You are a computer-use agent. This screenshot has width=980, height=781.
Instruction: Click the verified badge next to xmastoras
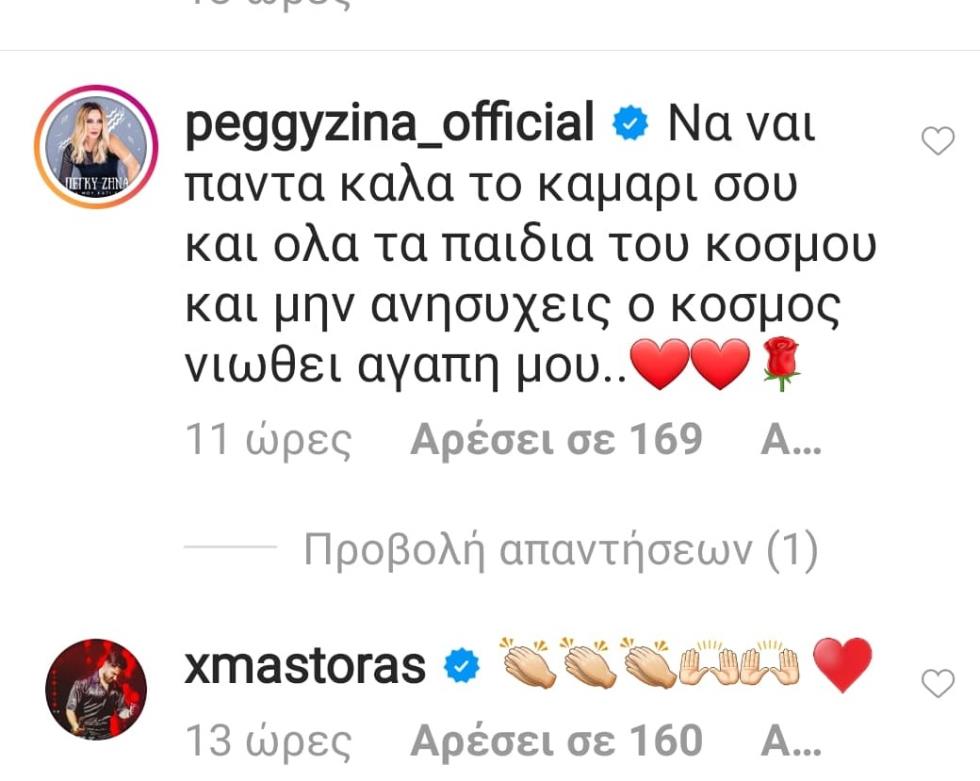click(461, 665)
